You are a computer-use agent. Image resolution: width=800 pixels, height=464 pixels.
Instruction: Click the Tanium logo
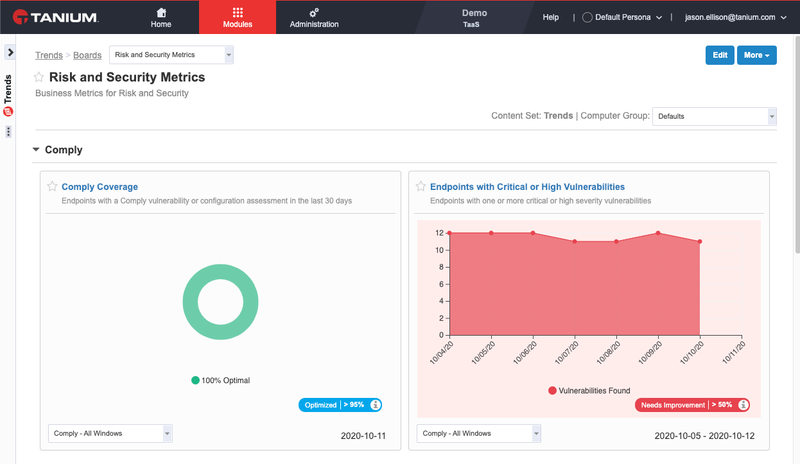pos(56,17)
